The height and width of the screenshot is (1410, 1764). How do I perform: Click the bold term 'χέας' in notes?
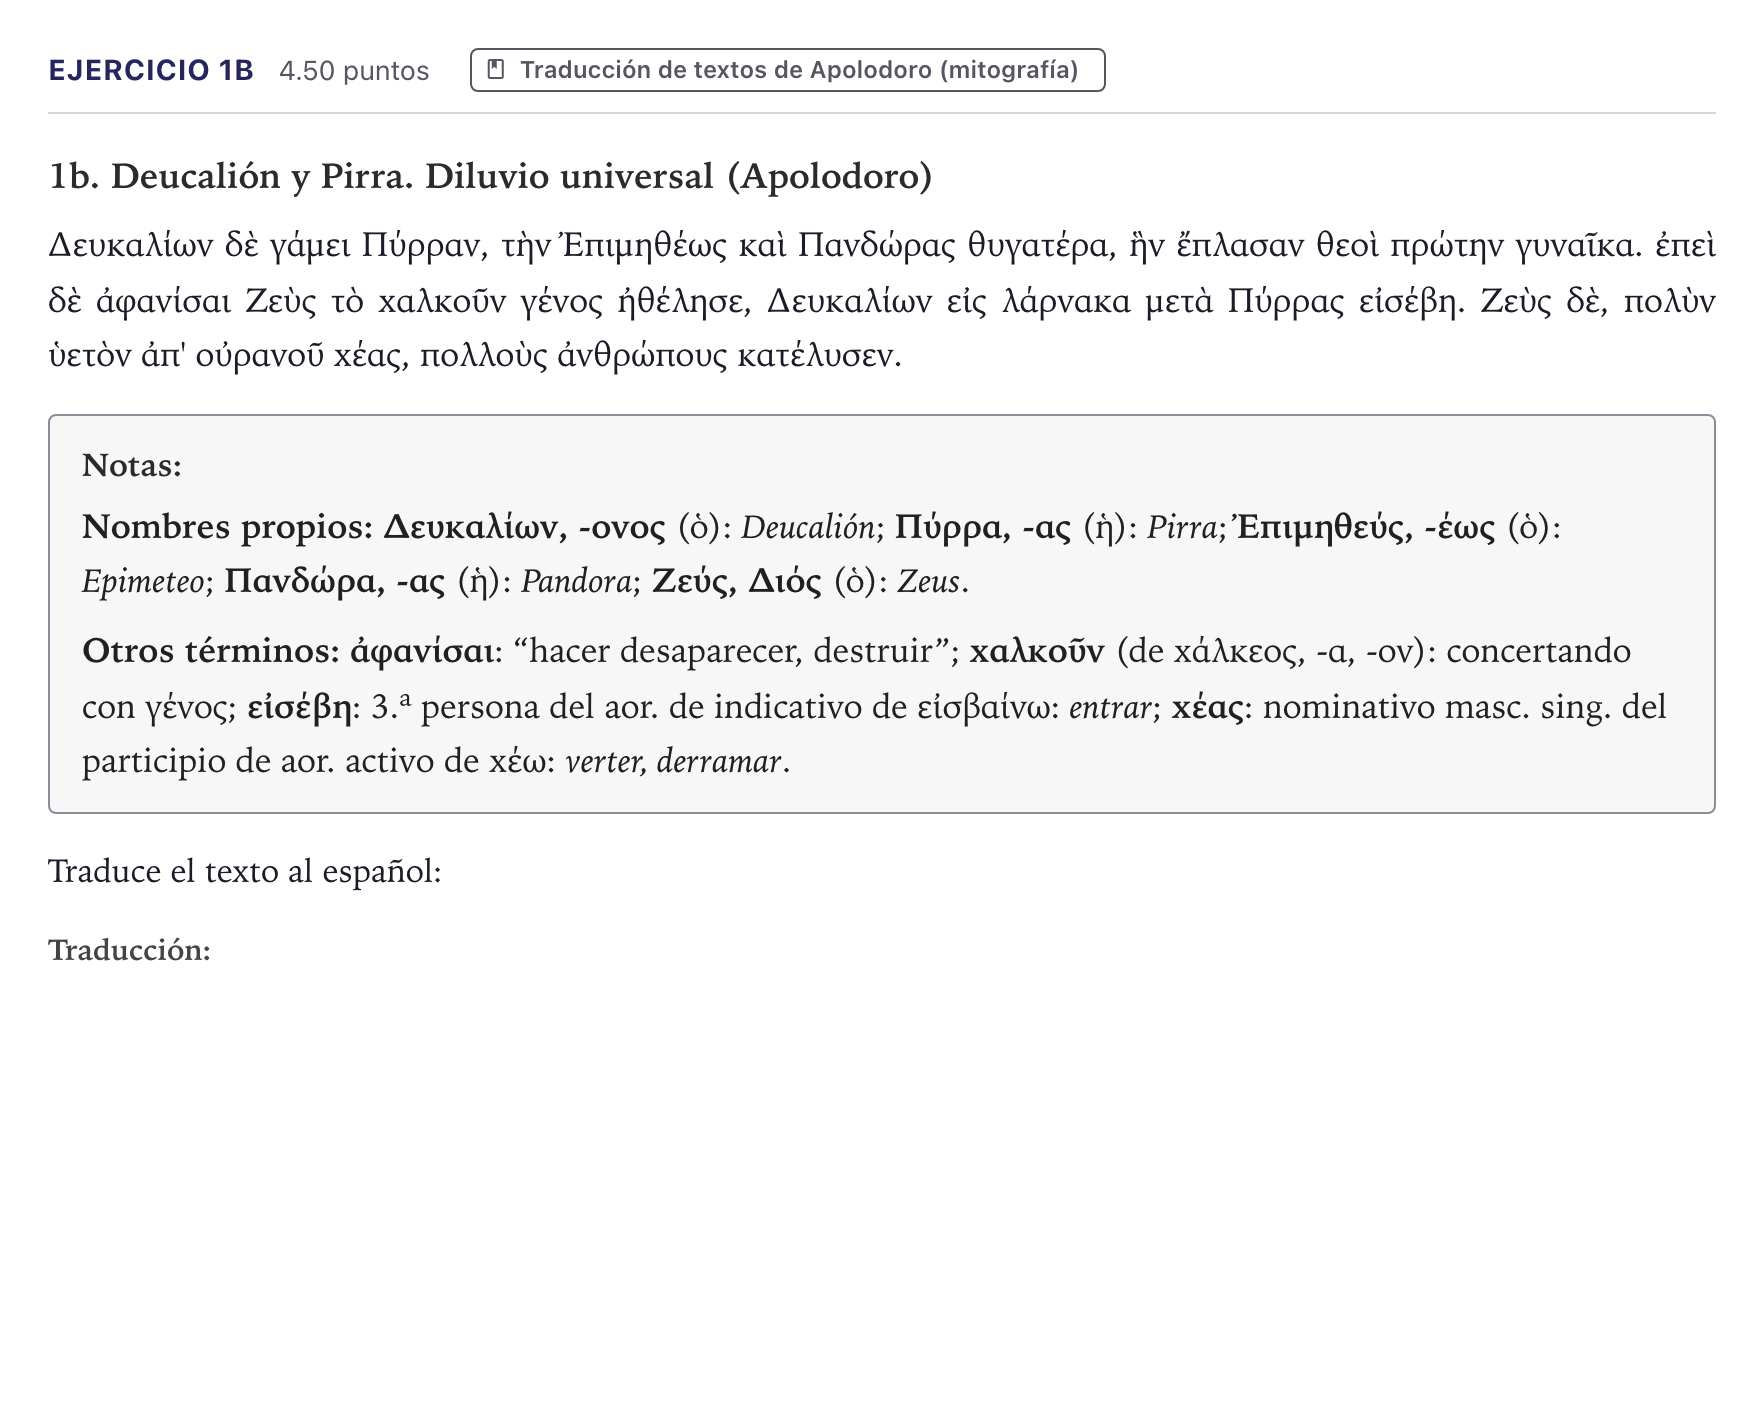[x=1208, y=707]
